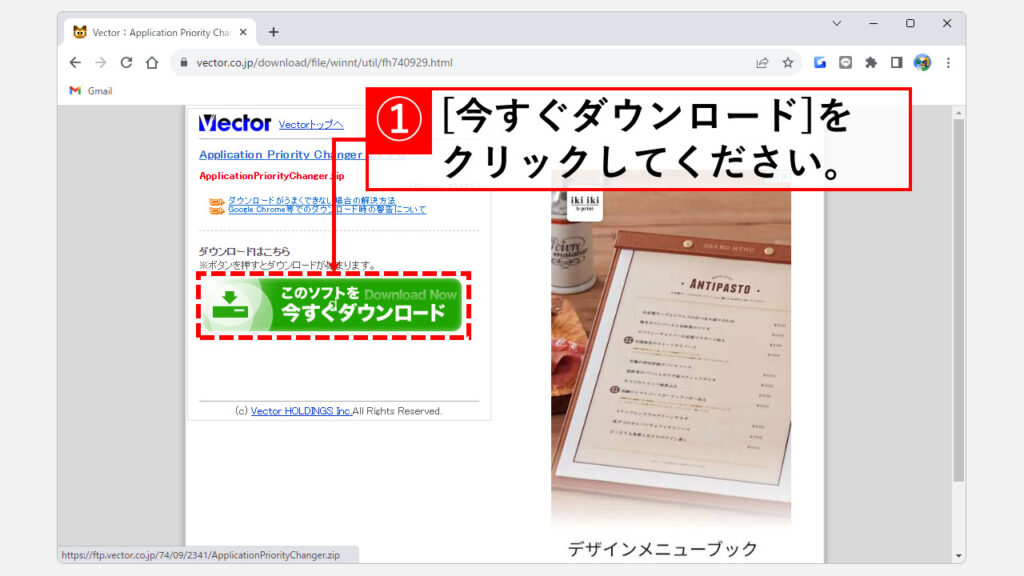1024x576 pixels.
Task: Maximize the Chrome window
Action: pyautogui.click(x=910, y=24)
